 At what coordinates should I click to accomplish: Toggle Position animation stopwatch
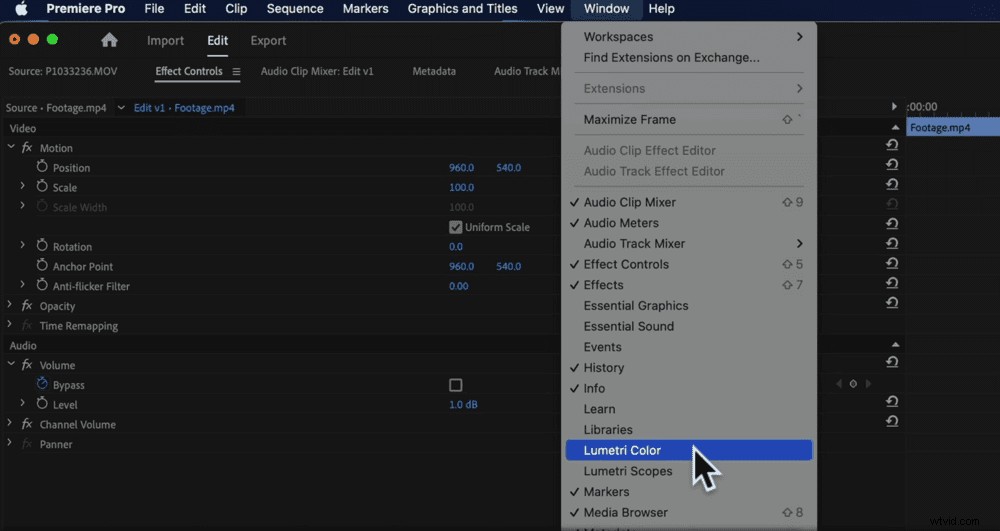tap(42, 167)
